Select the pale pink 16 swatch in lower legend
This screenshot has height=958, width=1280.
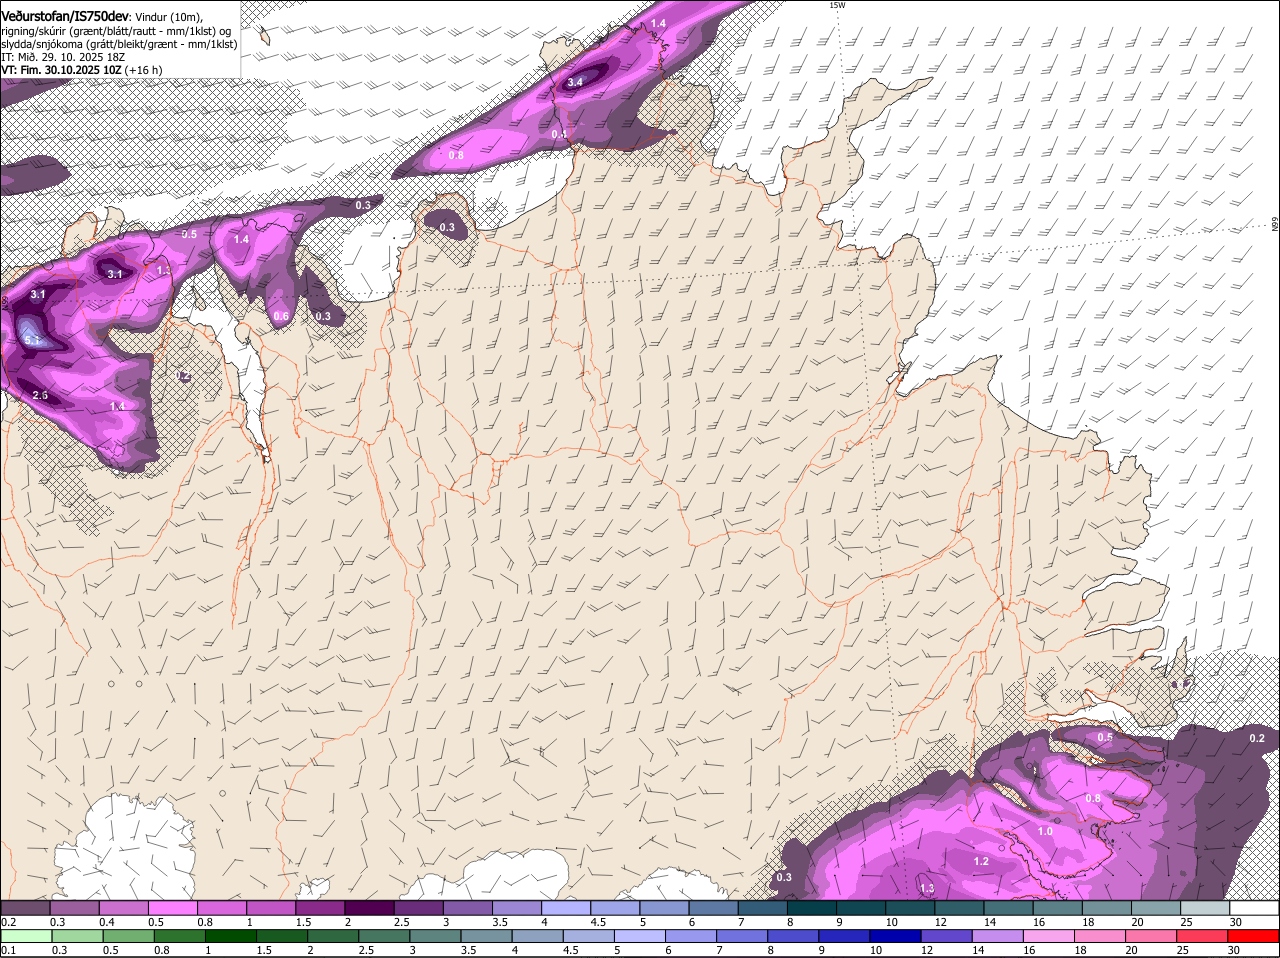click(x=1047, y=936)
